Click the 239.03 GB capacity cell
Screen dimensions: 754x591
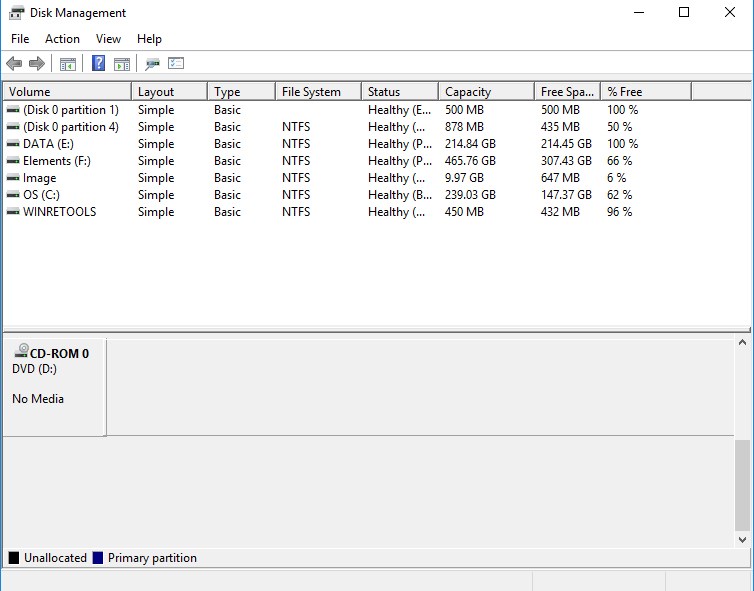(x=470, y=195)
